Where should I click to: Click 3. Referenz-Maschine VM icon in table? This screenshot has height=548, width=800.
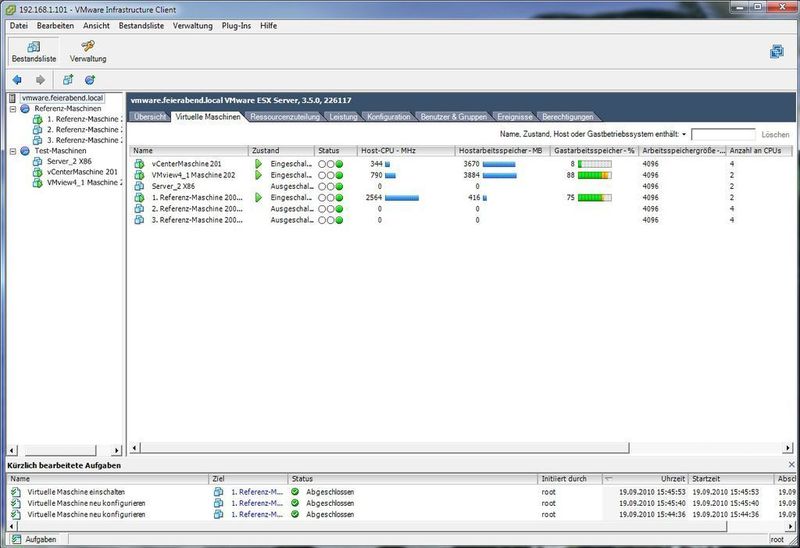139,220
